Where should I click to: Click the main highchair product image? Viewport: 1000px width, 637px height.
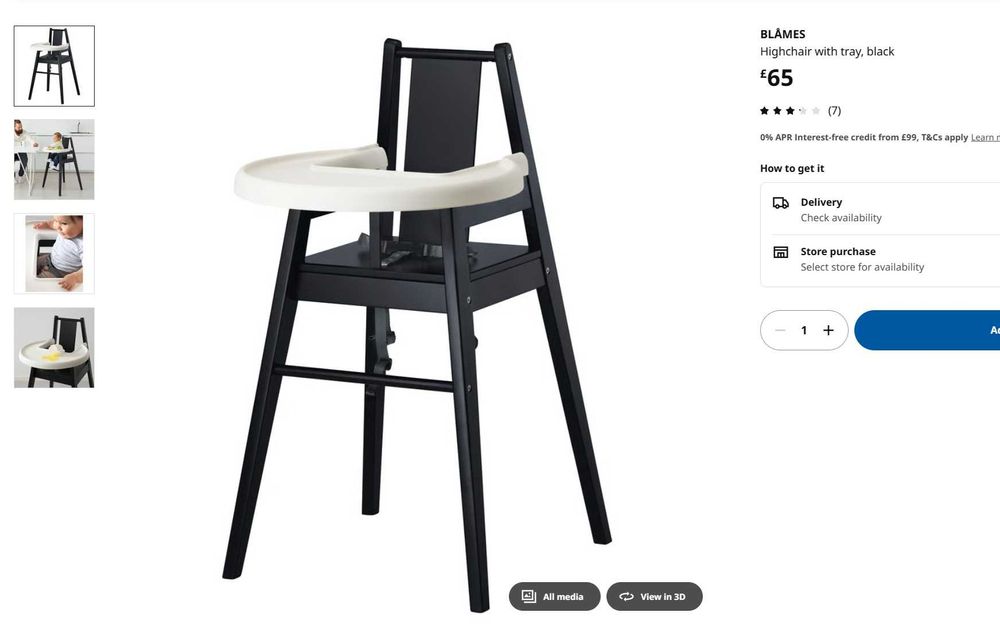(x=418, y=325)
